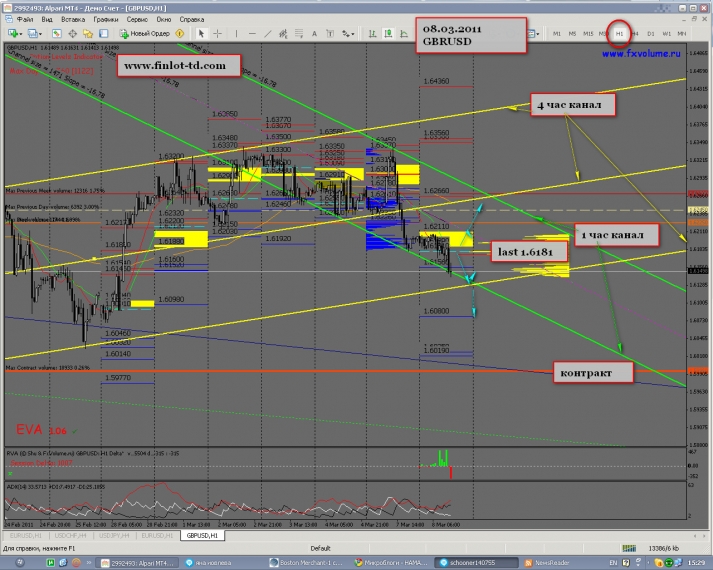Switch to bar chart display icon

[372, 34]
